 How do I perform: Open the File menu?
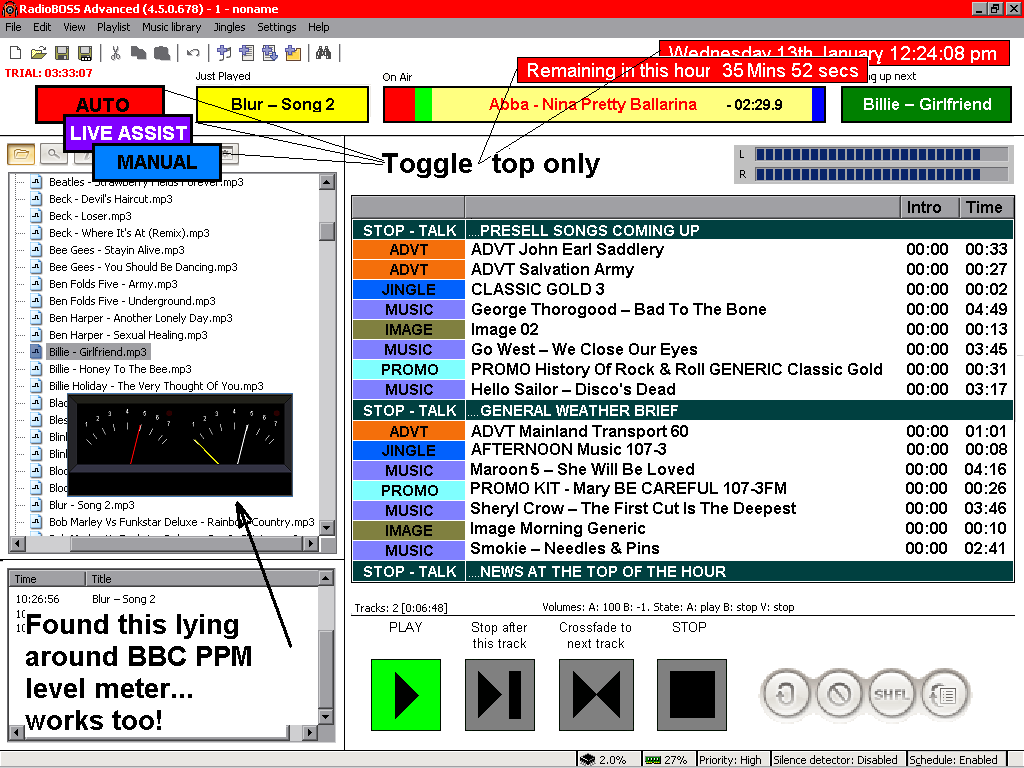[13, 27]
